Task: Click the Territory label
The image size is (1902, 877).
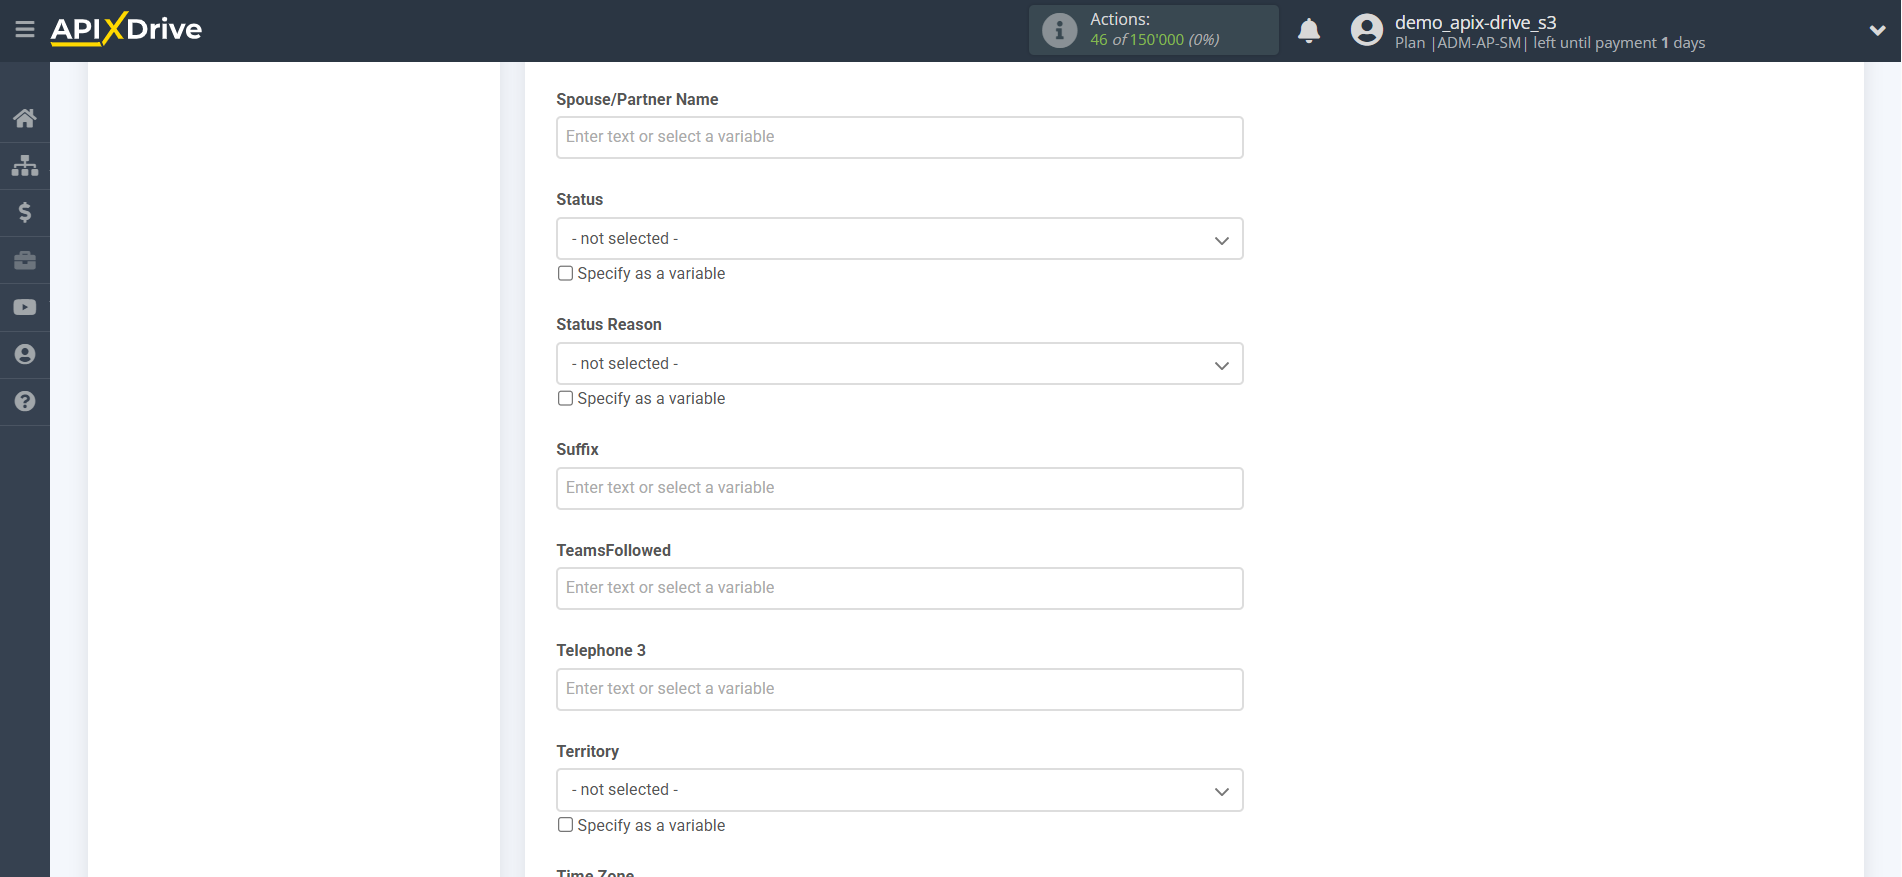Action: click(x=588, y=751)
